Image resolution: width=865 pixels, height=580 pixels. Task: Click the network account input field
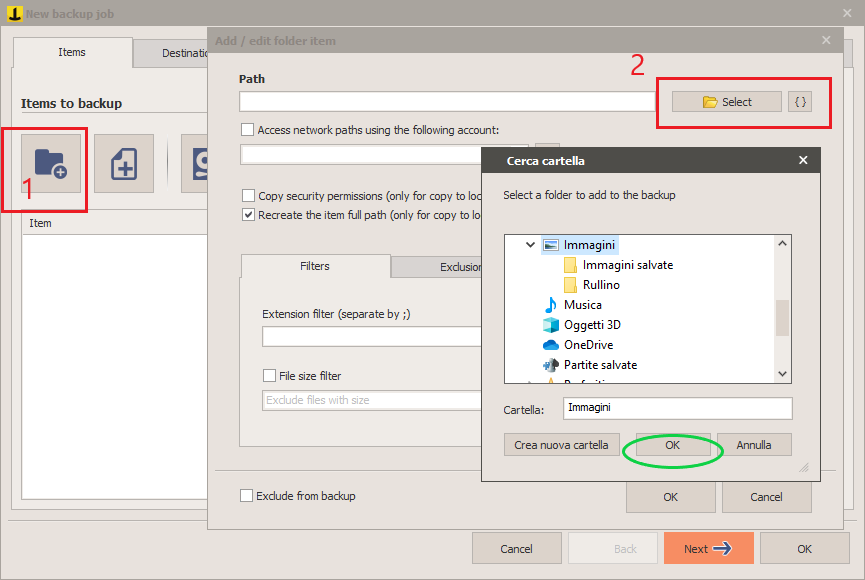tap(361, 155)
